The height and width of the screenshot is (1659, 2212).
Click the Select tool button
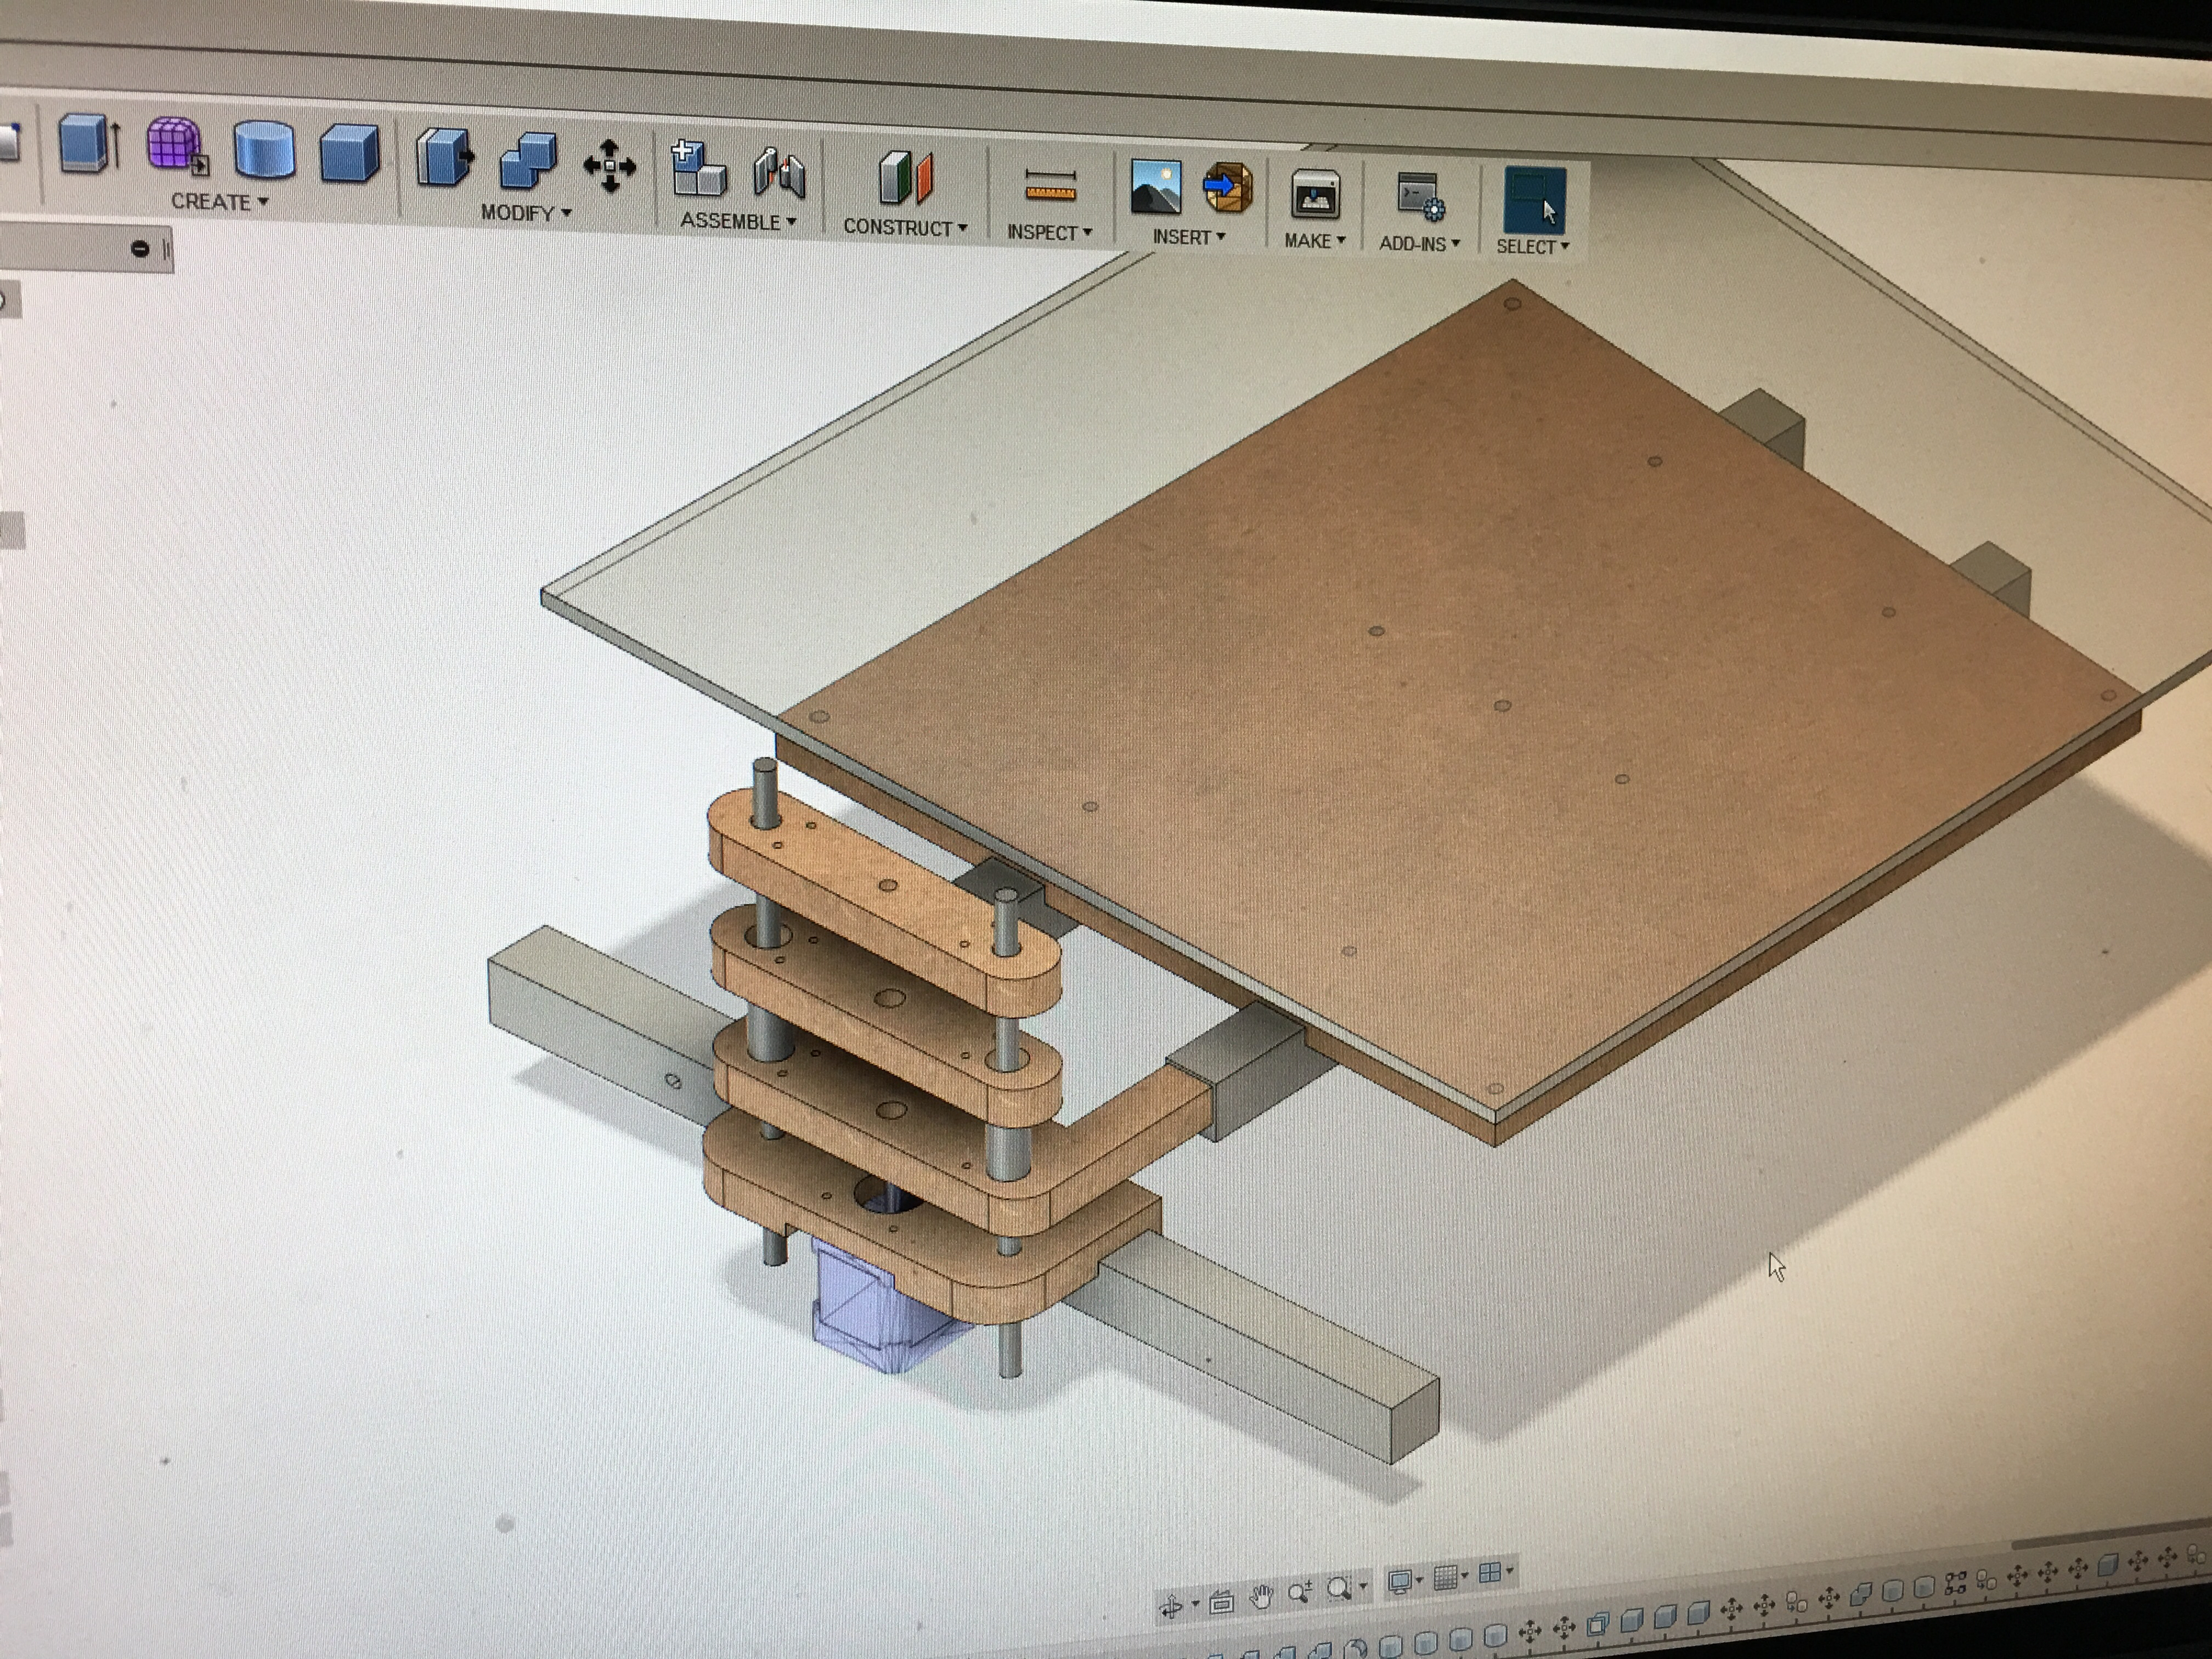click(1534, 201)
